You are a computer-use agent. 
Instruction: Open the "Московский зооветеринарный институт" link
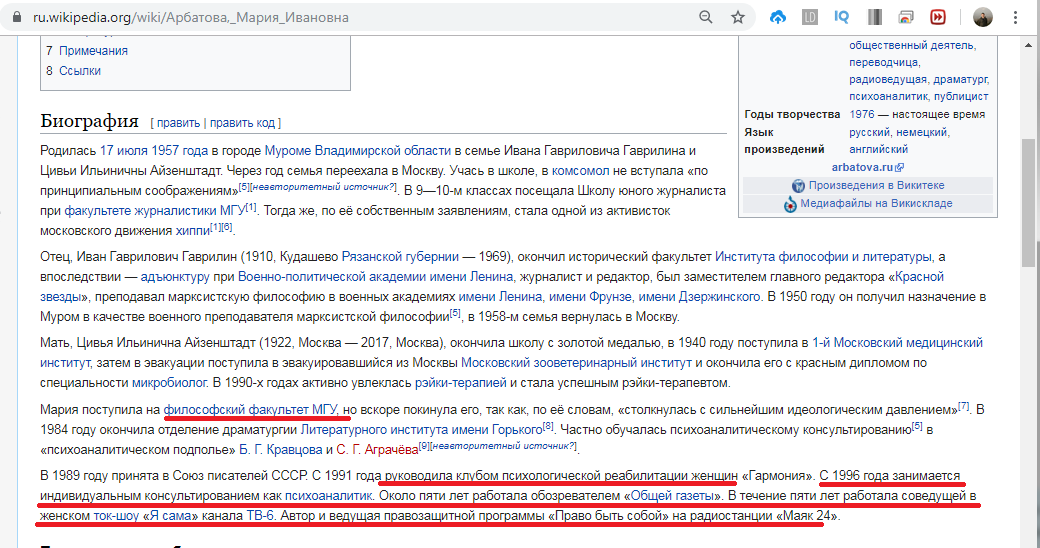pos(576,363)
